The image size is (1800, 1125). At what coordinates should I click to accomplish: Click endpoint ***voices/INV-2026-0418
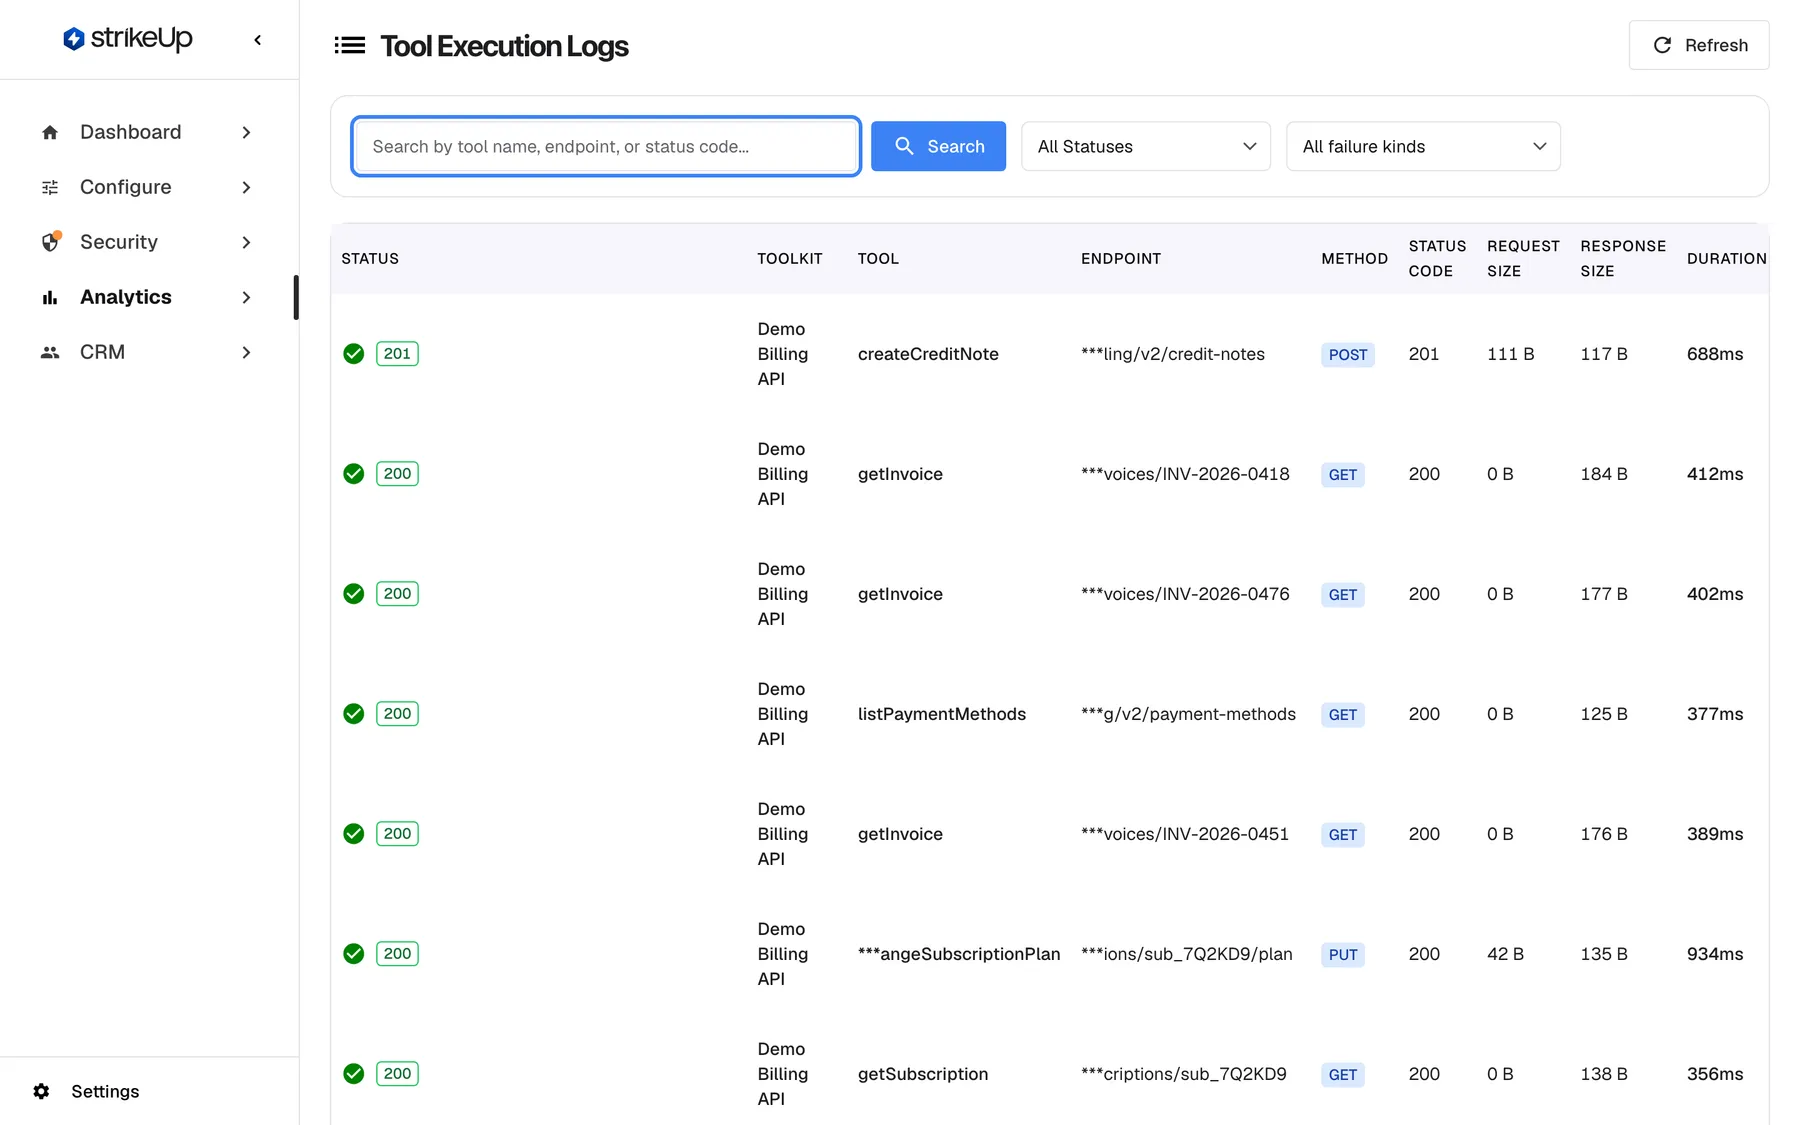click(x=1185, y=474)
